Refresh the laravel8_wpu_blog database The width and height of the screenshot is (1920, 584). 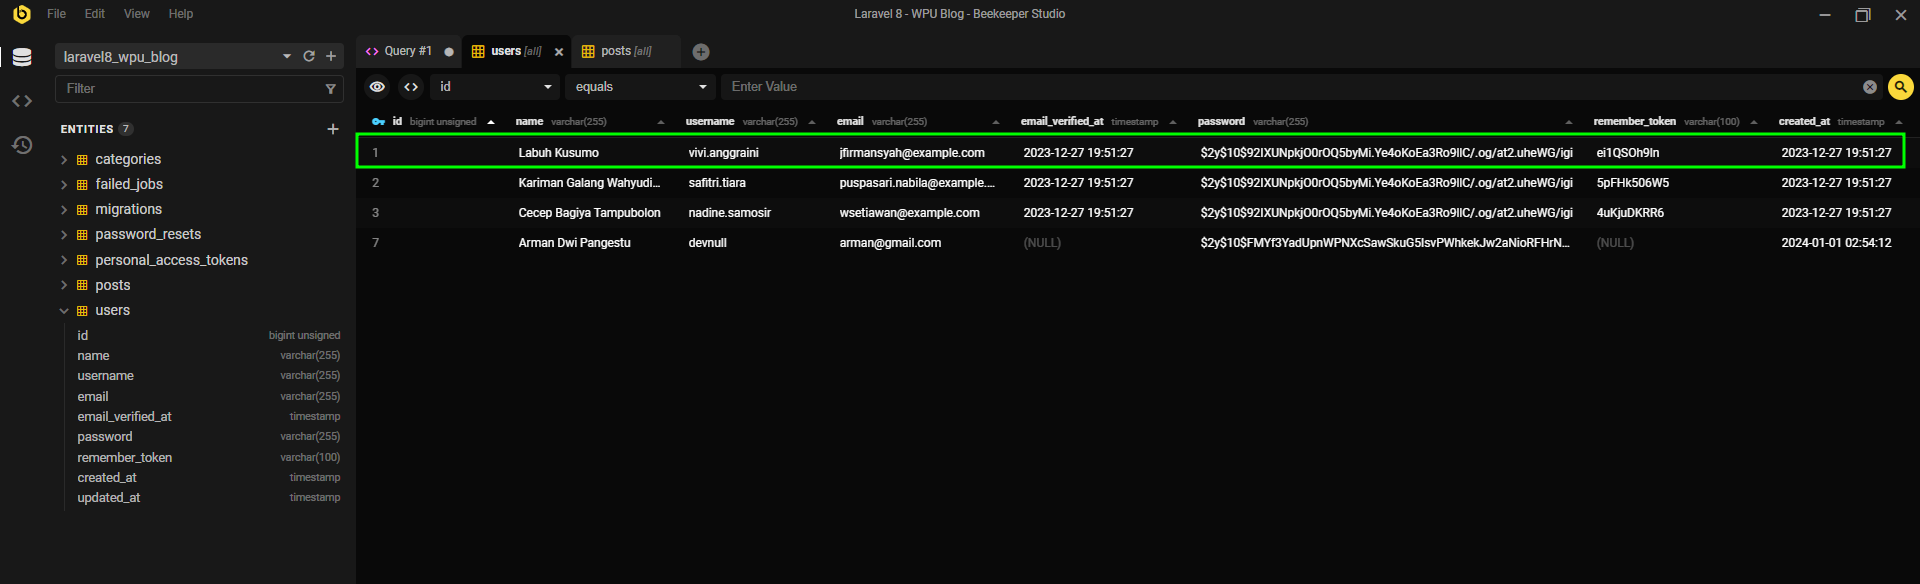click(x=309, y=57)
